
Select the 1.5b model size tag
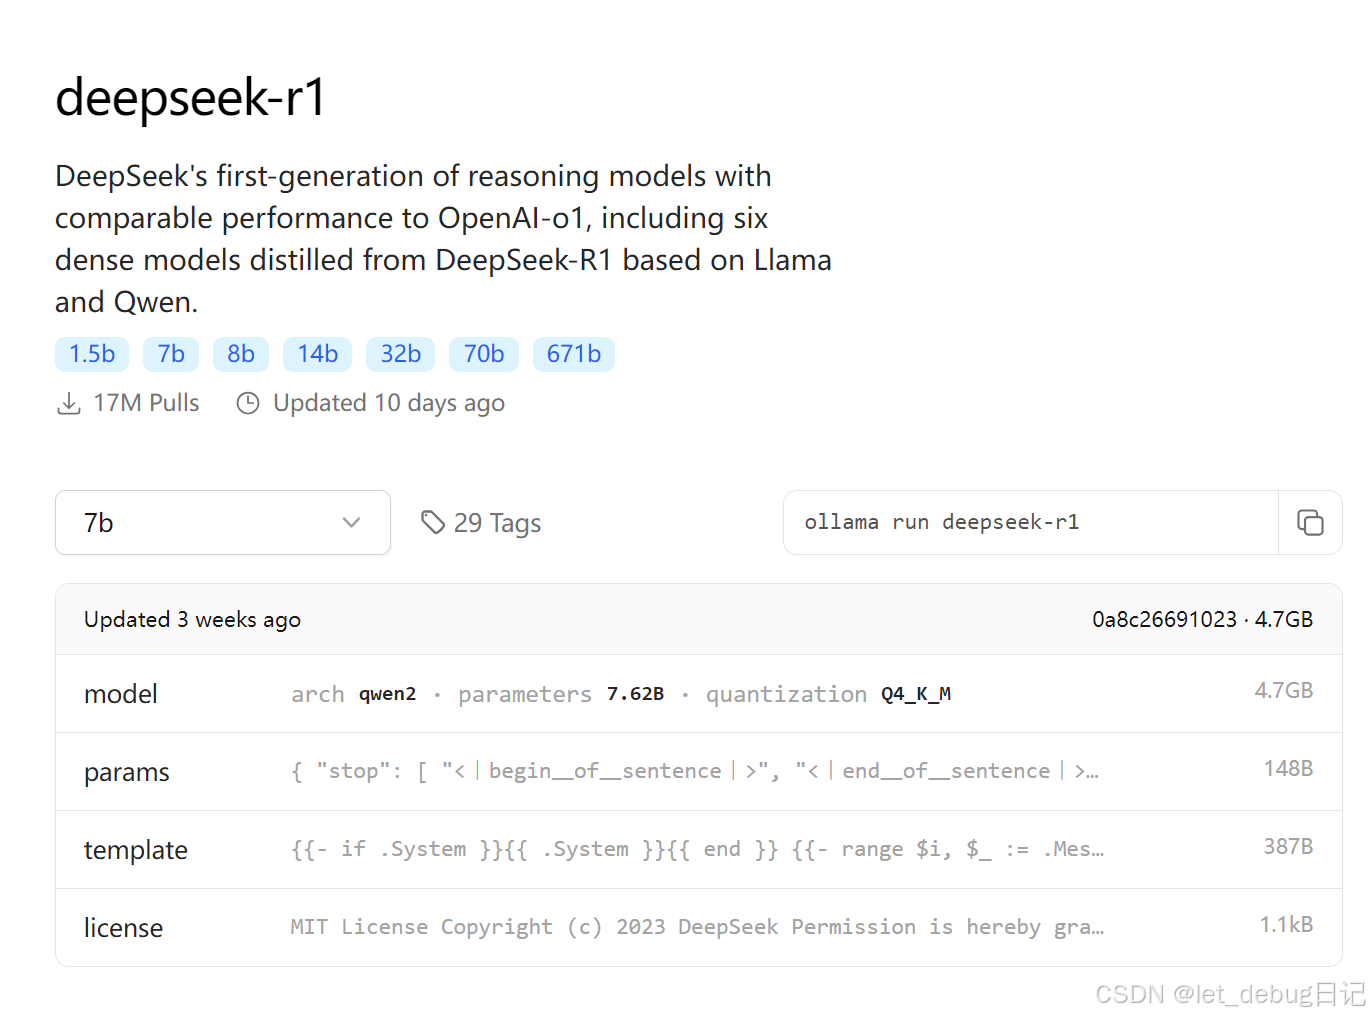point(91,354)
